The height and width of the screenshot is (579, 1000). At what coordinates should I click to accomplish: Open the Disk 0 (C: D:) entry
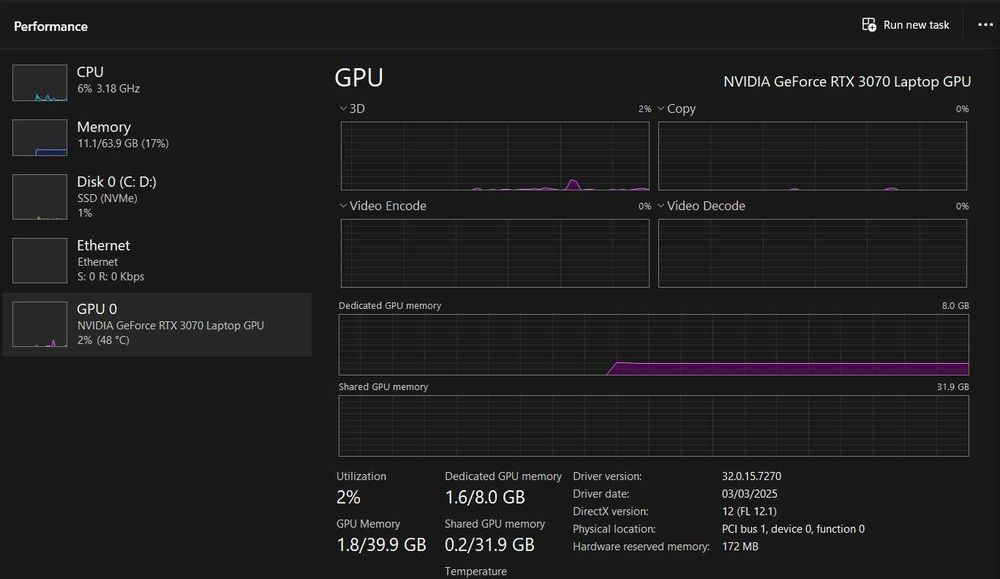tap(158, 197)
